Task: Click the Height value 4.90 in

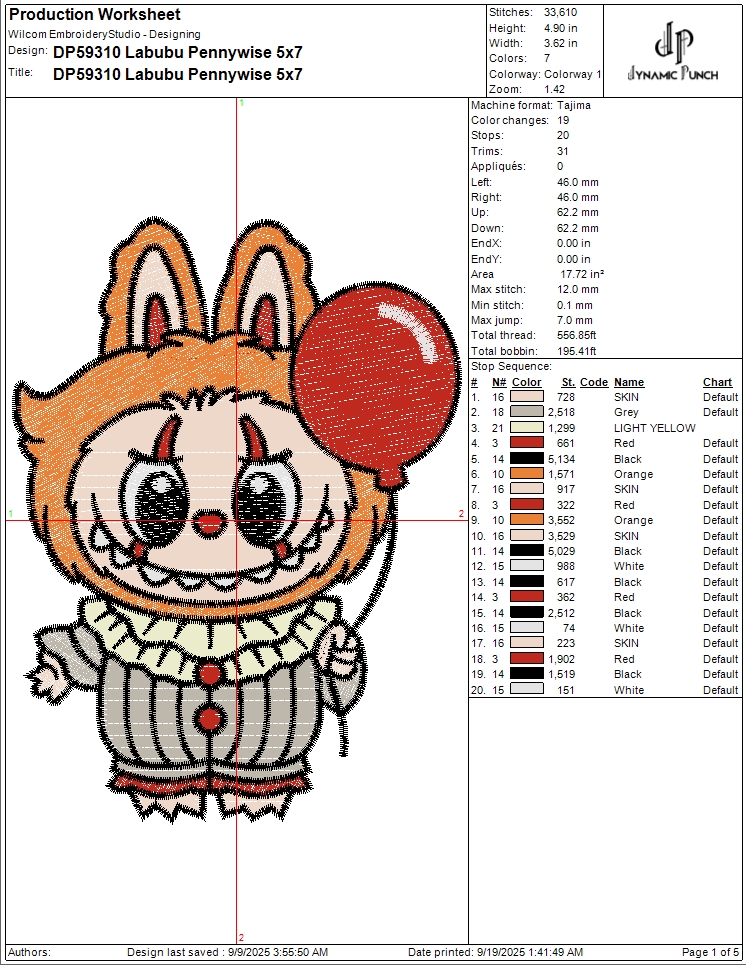Action: 560,28
